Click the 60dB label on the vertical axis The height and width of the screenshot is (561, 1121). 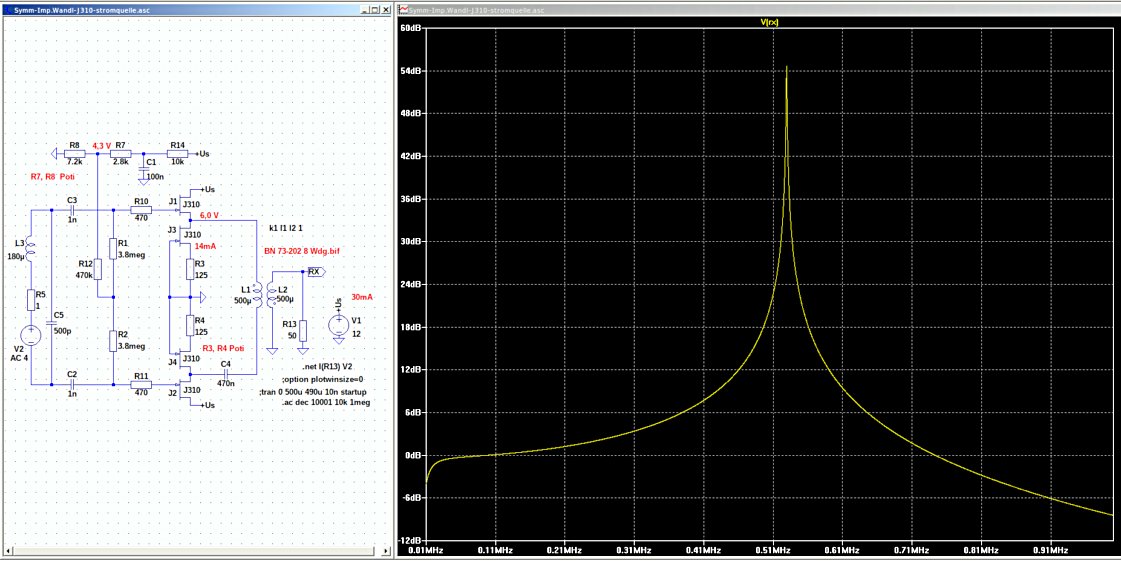pos(411,29)
